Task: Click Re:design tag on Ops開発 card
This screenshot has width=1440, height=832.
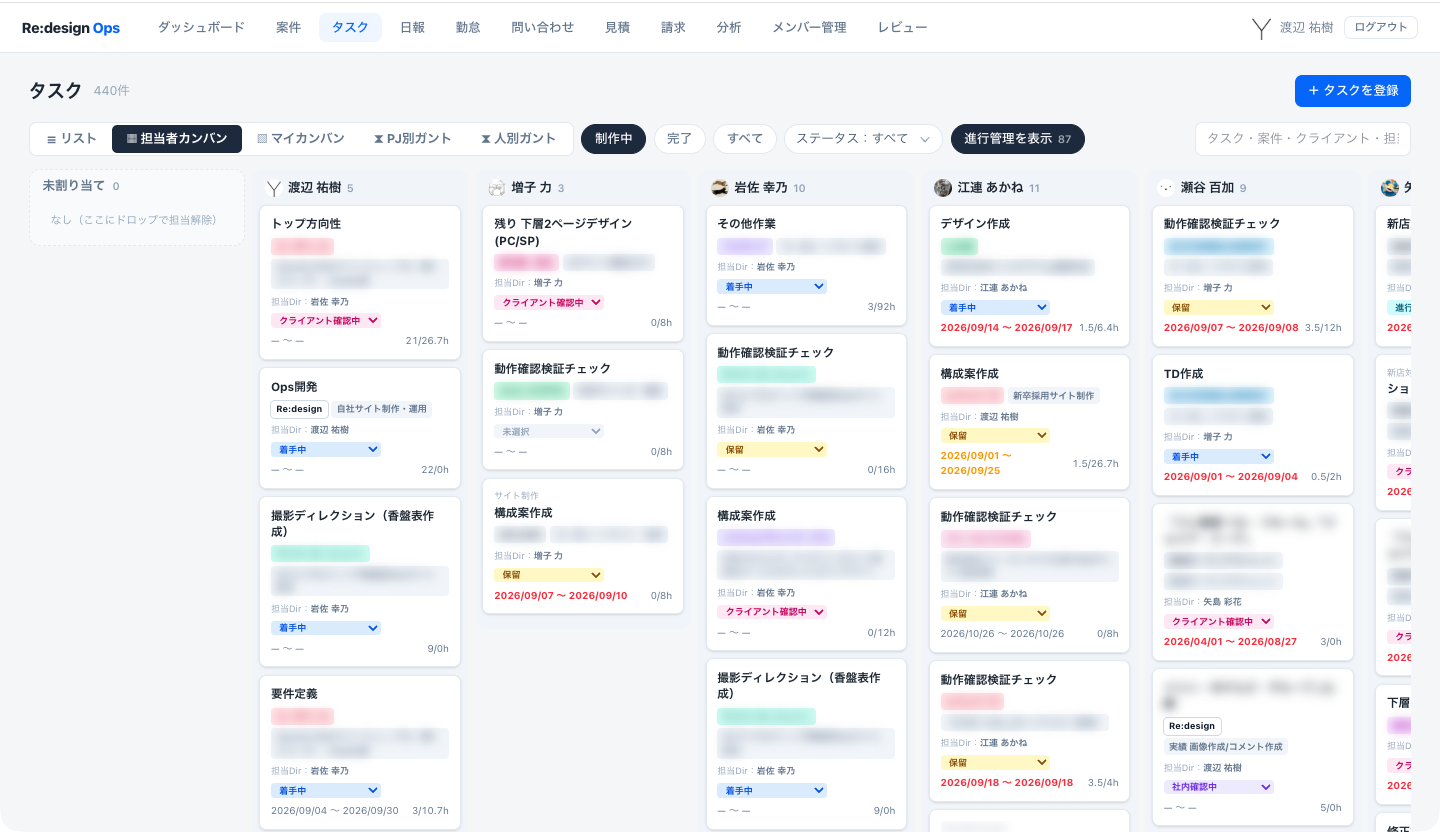Action: pyautogui.click(x=300, y=409)
